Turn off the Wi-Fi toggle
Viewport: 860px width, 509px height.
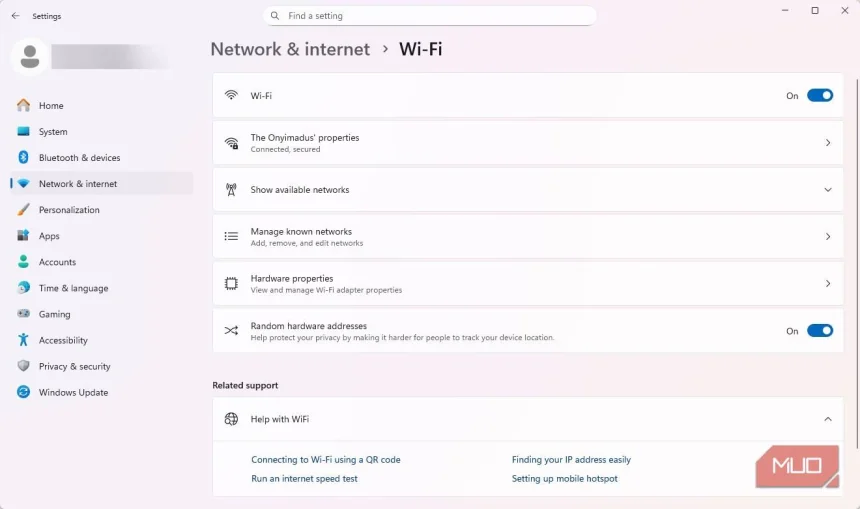[820, 96]
